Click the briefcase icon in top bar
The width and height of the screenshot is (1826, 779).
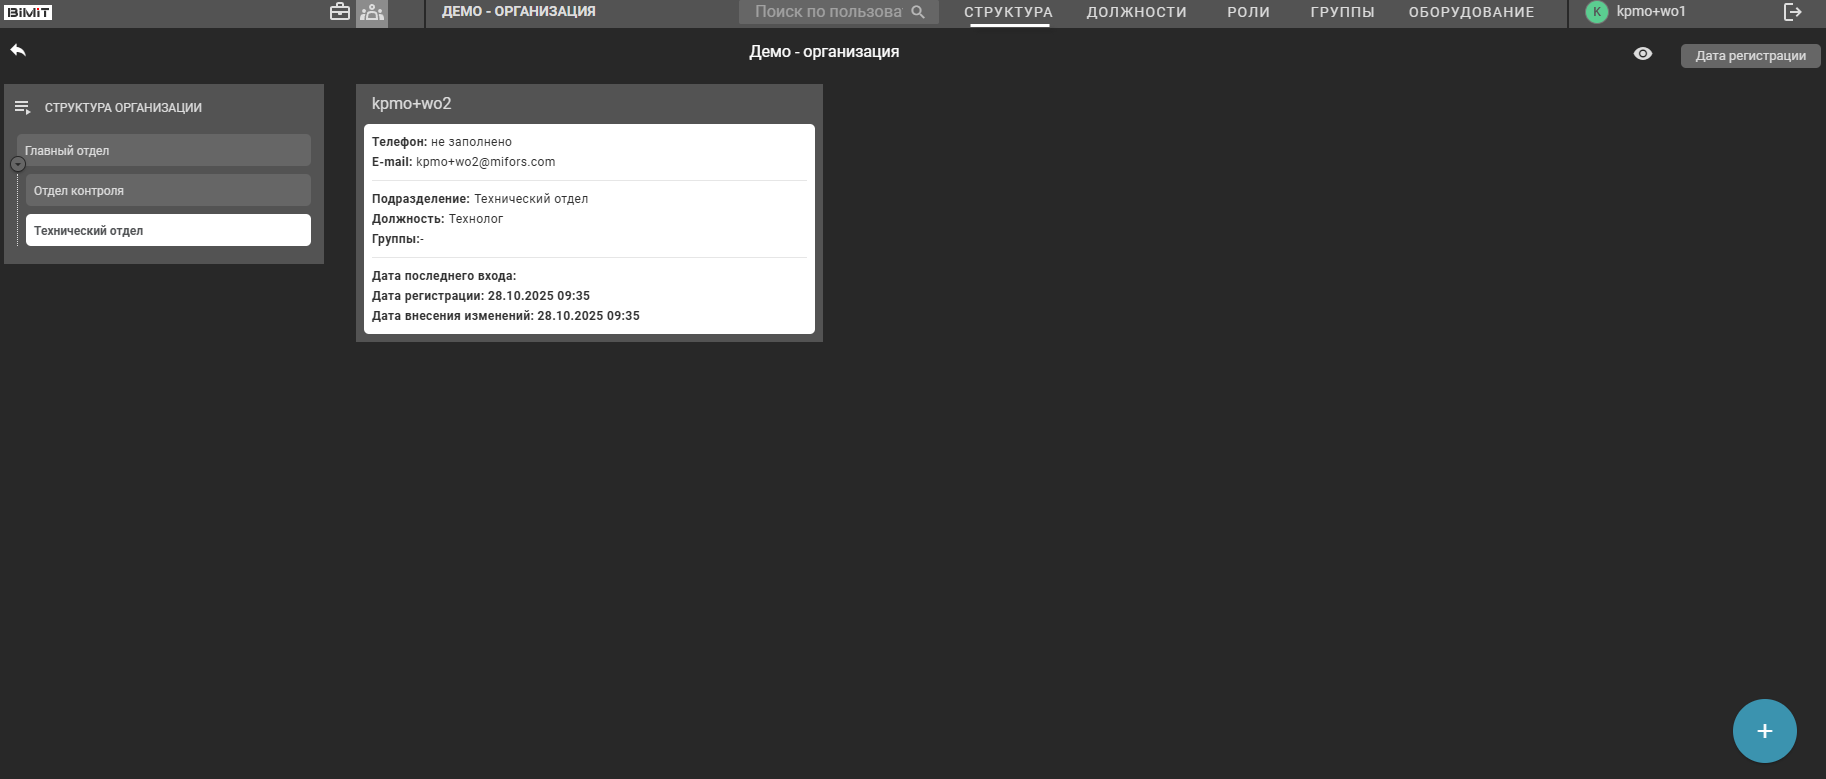coord(340,12)
